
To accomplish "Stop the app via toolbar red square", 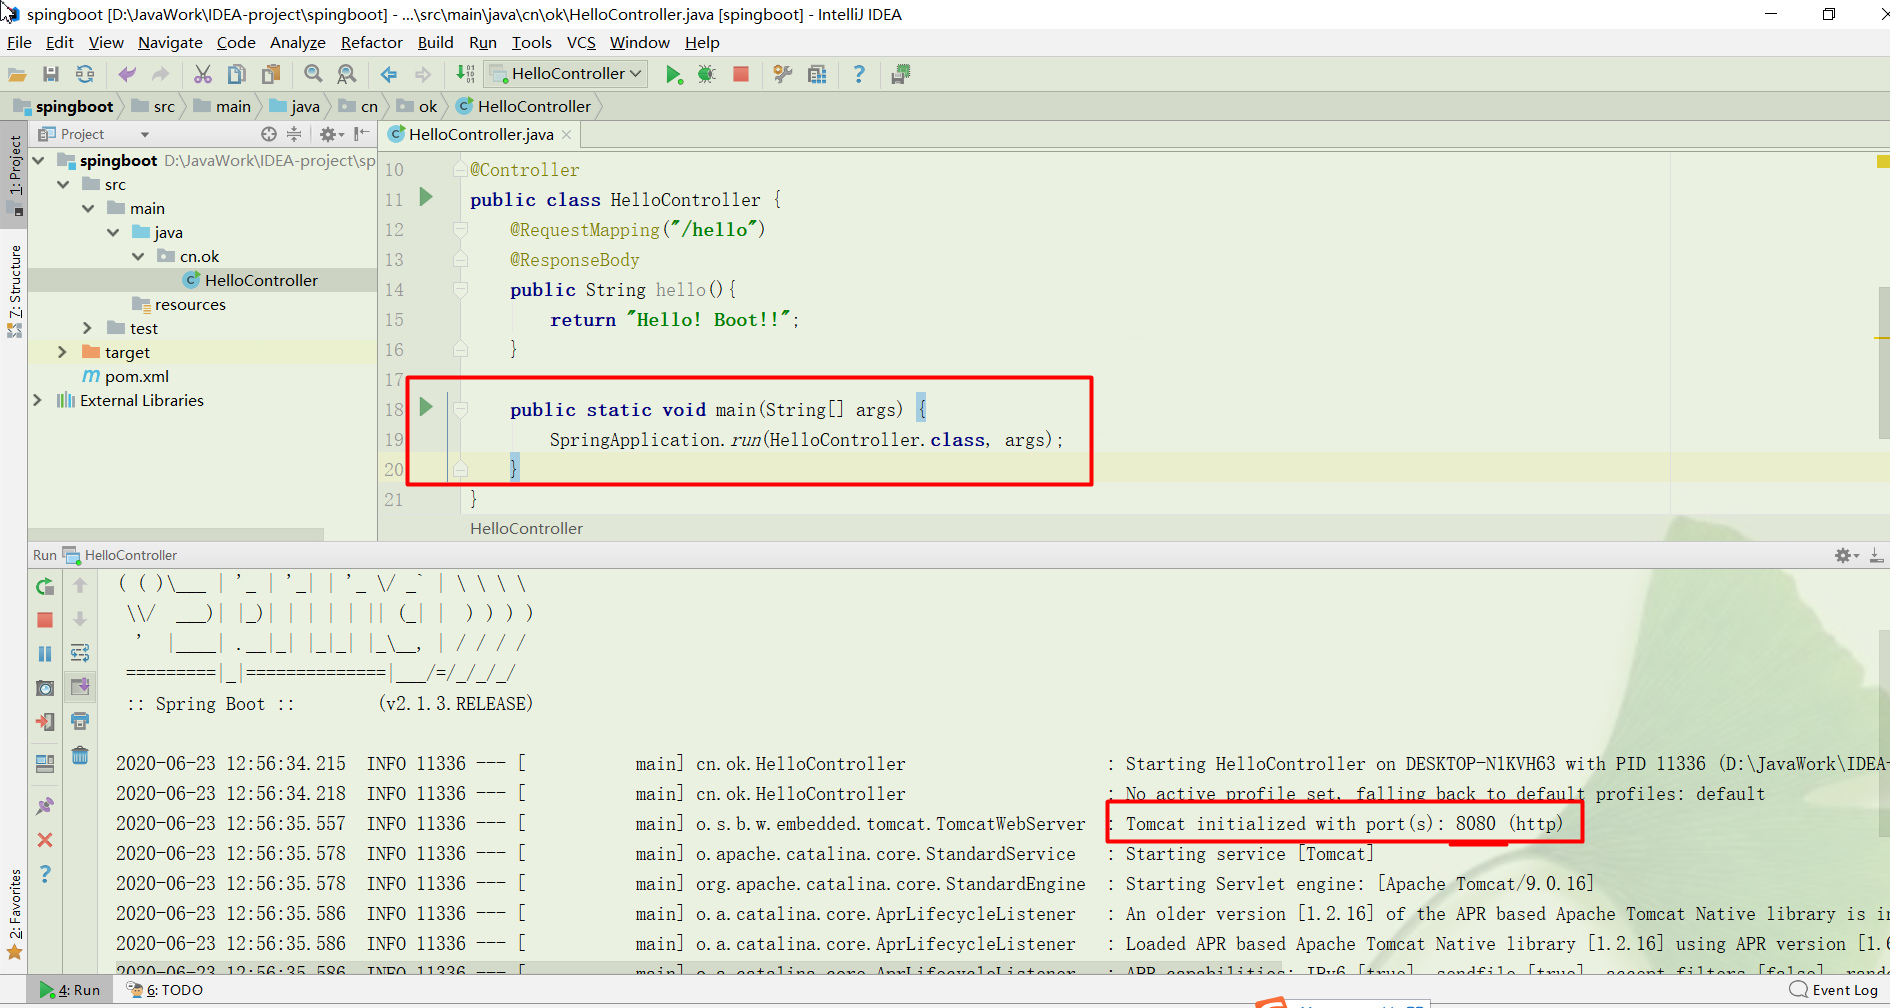I will tap(741, 74).
